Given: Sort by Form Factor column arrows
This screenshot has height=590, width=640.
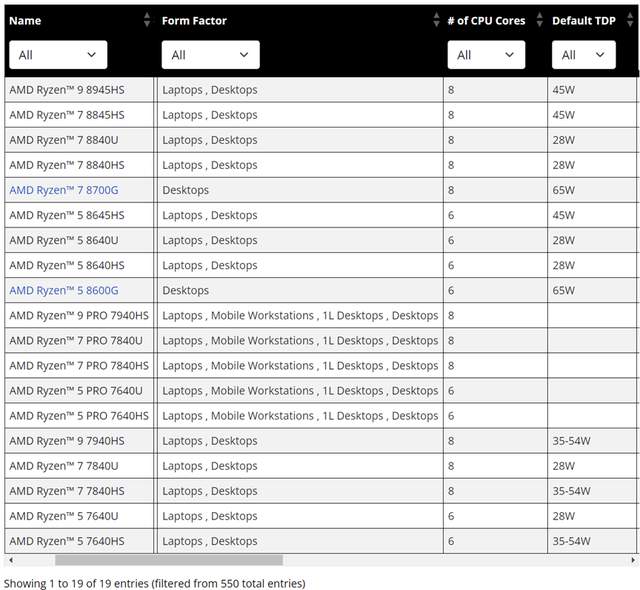Looking at the screenshot, I should pyautogui.click(x=436, y=20).
